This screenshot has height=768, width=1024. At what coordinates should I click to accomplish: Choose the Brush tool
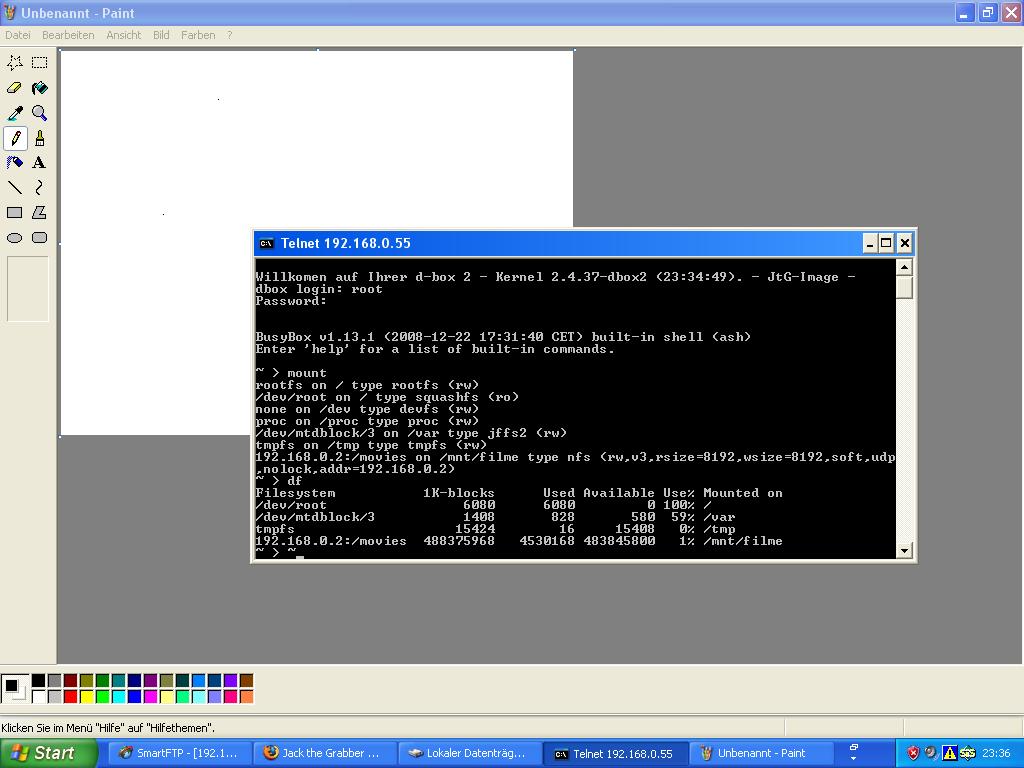coord(39,138)
